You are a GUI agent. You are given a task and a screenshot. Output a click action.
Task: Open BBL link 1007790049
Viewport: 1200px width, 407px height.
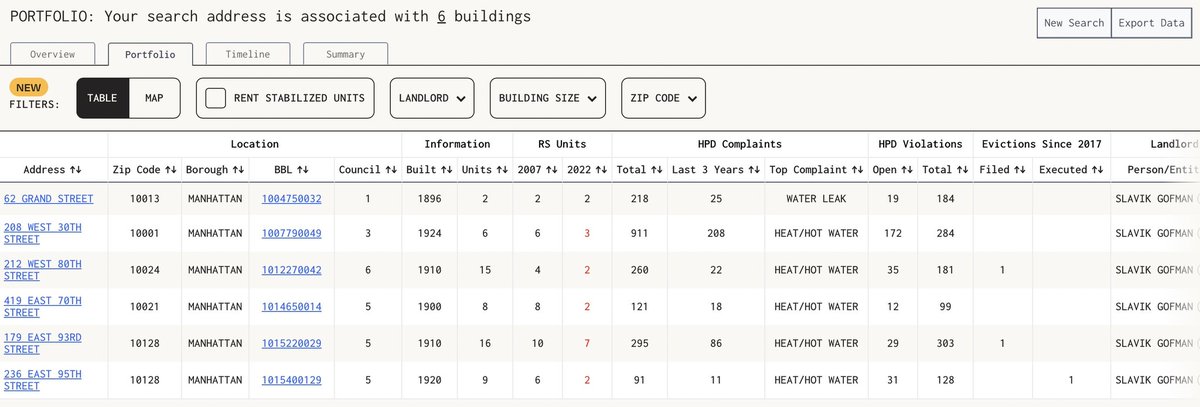(292, 233)
